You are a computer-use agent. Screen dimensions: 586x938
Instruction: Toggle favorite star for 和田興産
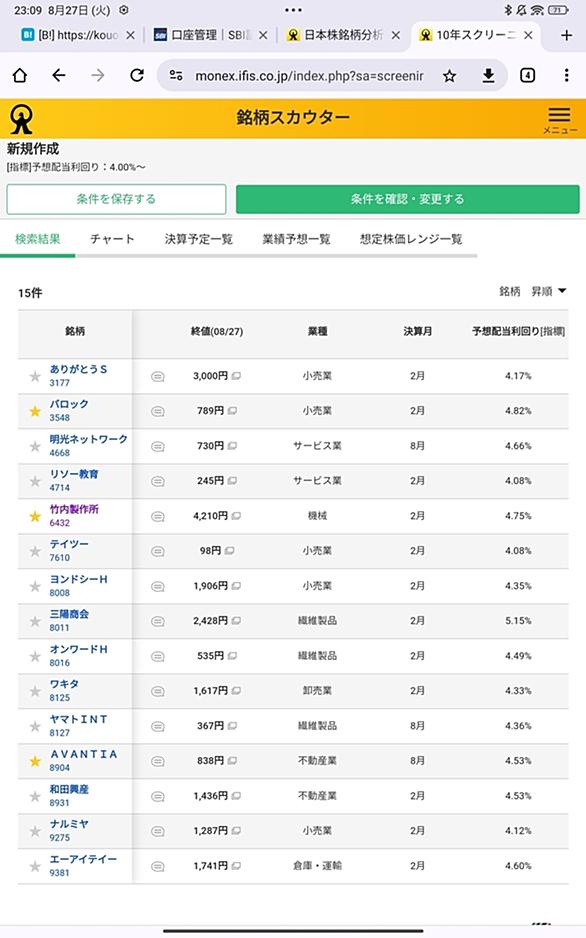click(35, 796)
